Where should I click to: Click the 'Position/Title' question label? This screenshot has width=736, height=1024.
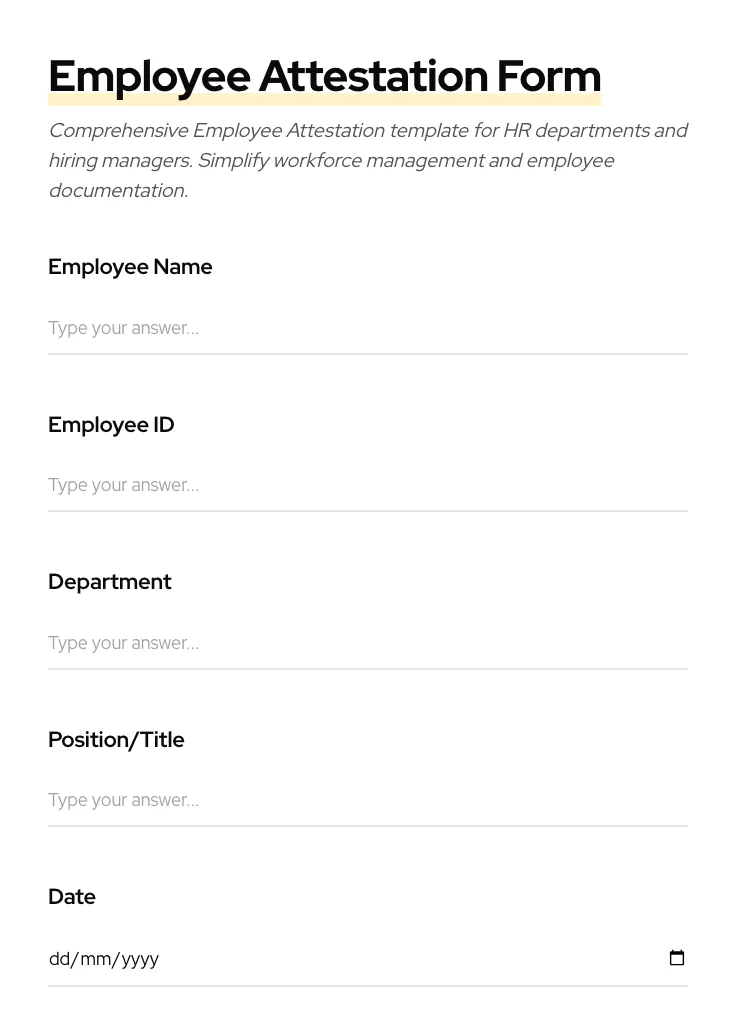tap(116, 739)
